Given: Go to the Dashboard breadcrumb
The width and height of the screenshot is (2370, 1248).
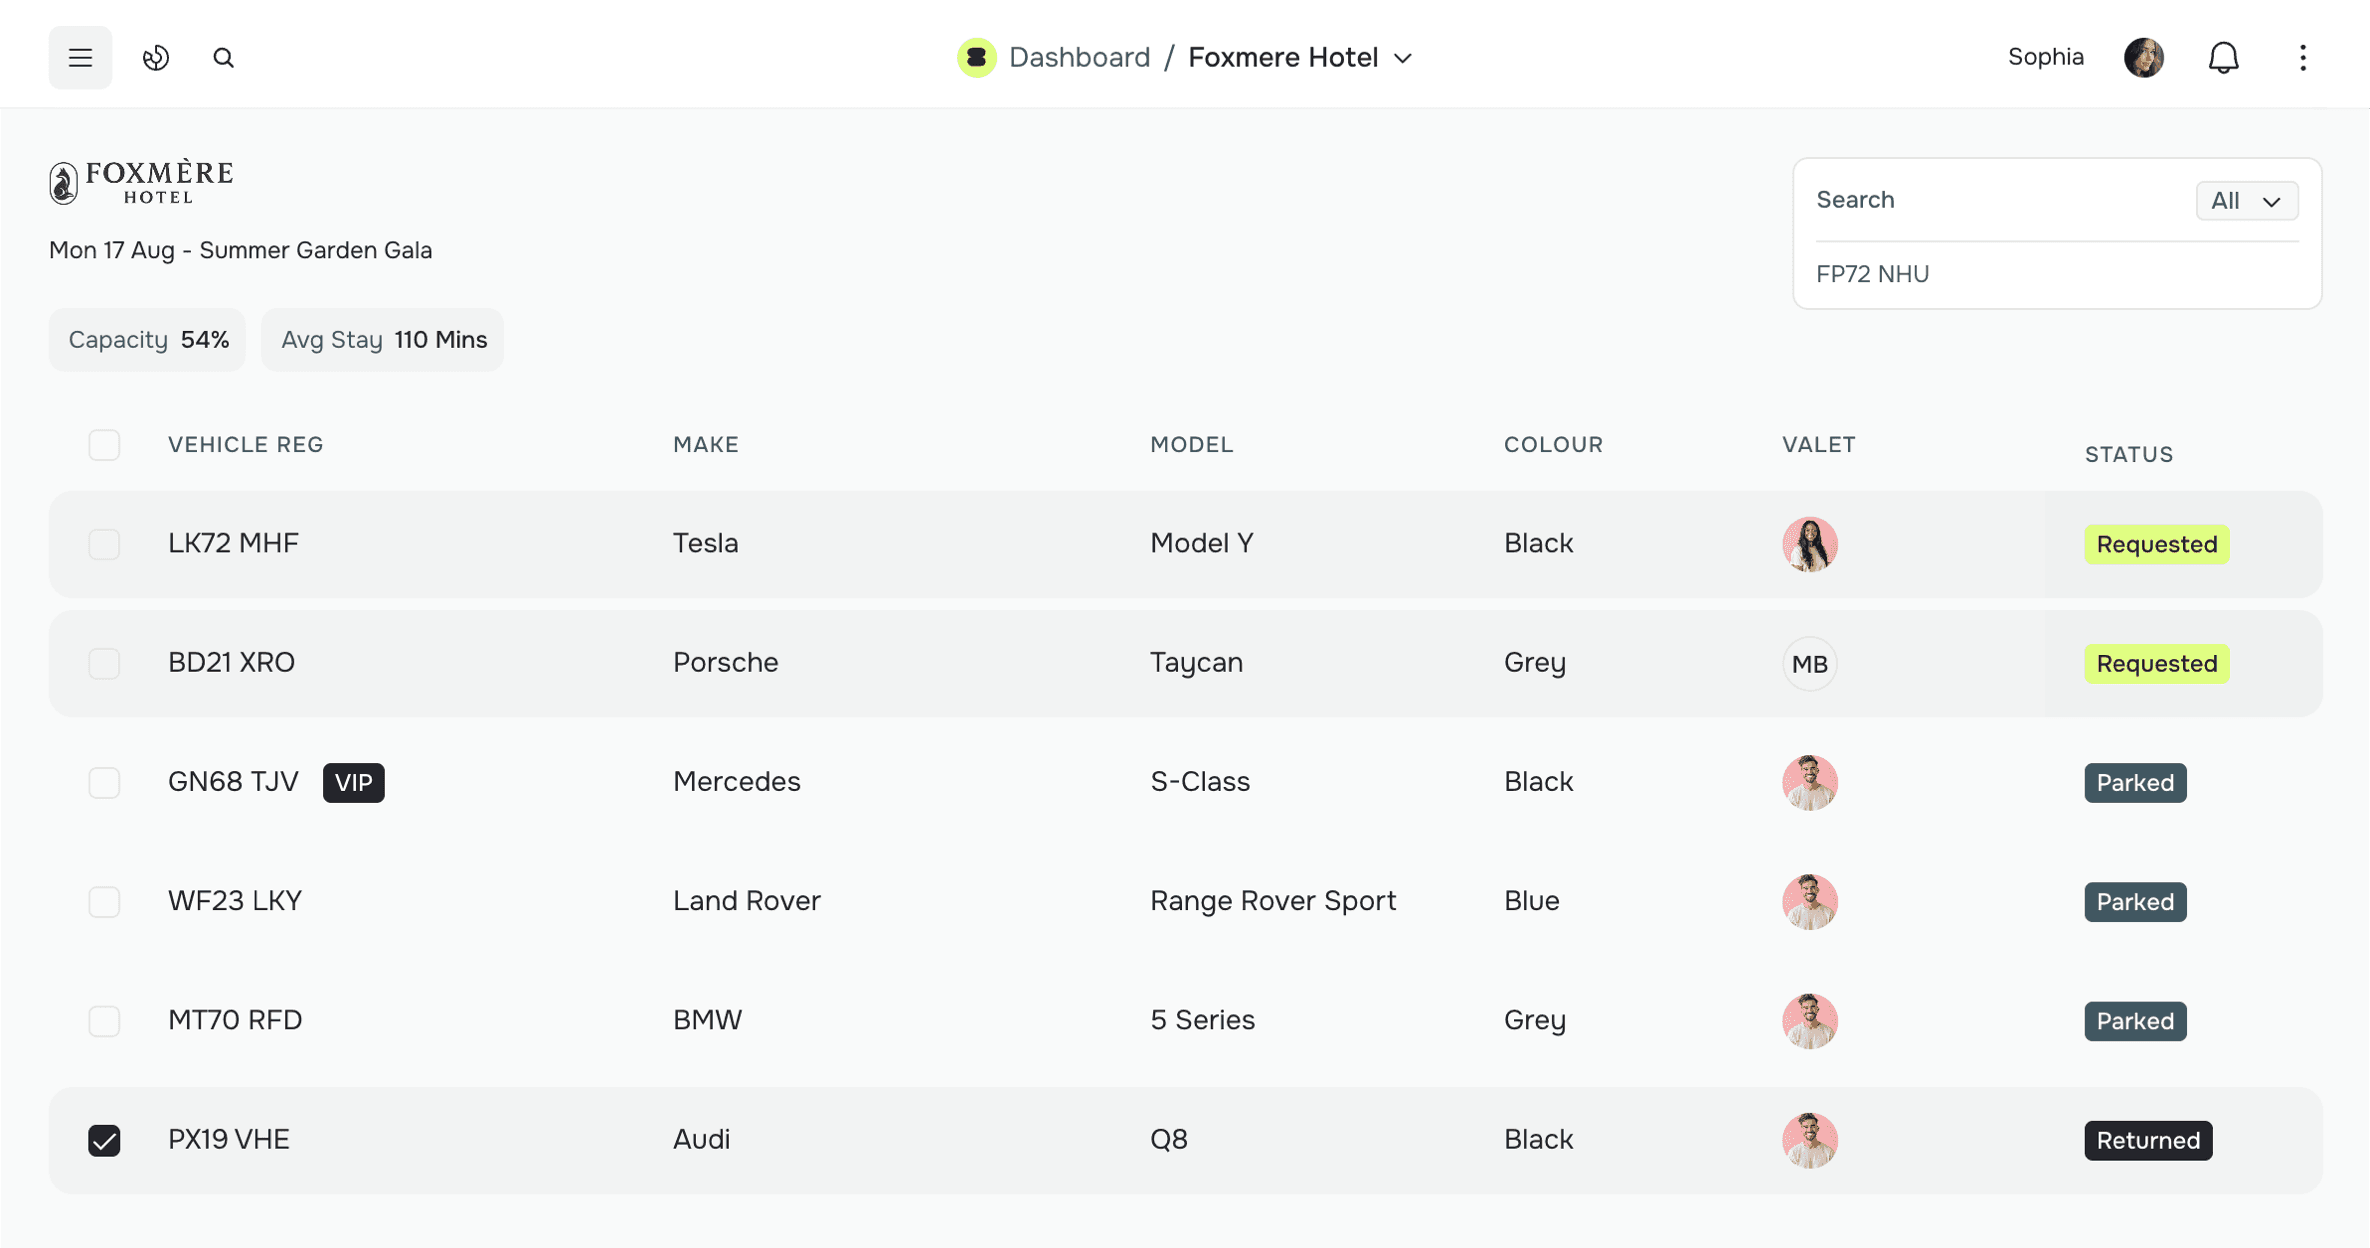Looking at the screenshot, I should pyautogui.click(x=1079, y=58).
